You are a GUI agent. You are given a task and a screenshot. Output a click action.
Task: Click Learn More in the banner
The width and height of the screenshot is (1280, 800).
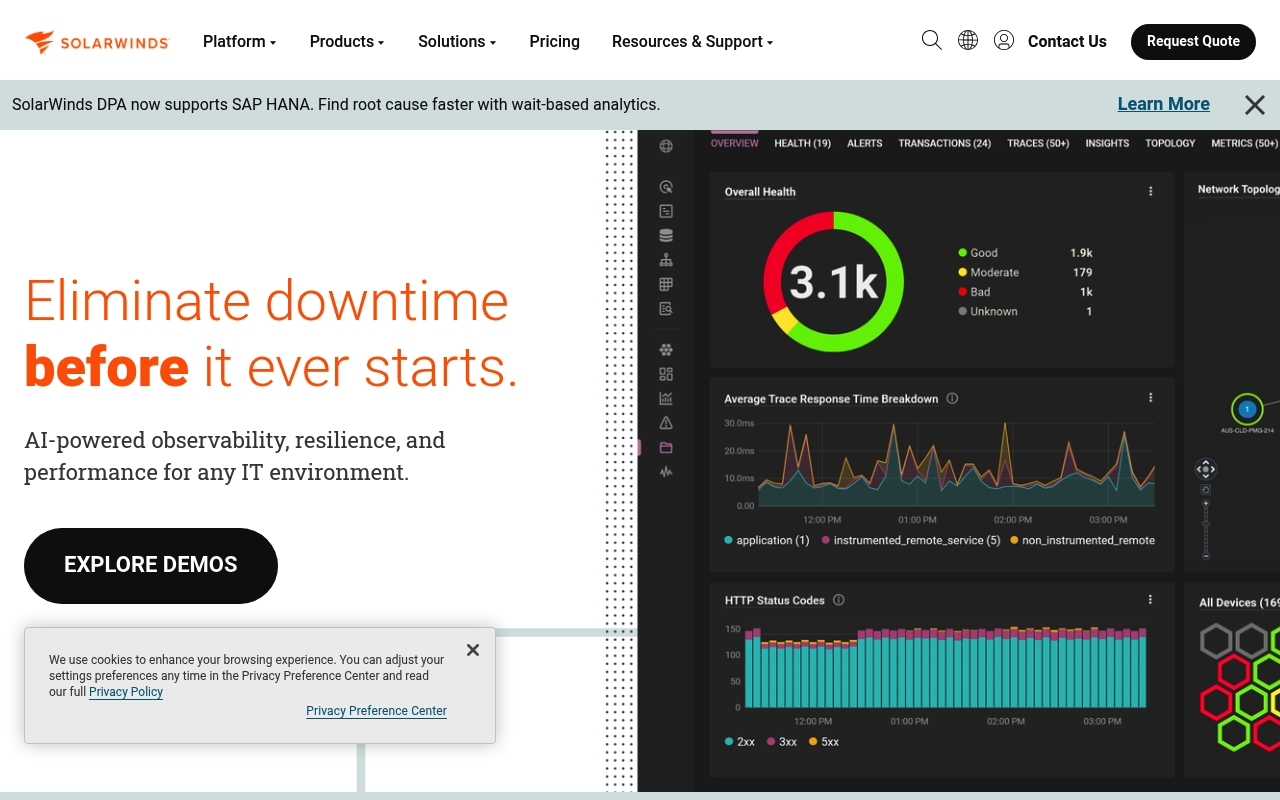pos(1163,104)
